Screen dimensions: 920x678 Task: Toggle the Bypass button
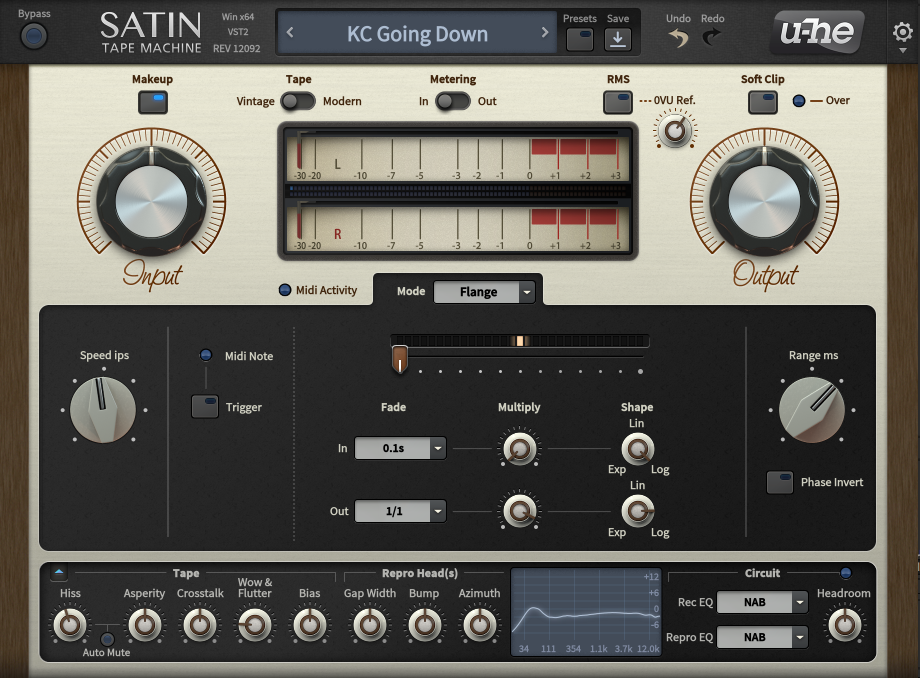pyautogui.click(x=34, y=37)
